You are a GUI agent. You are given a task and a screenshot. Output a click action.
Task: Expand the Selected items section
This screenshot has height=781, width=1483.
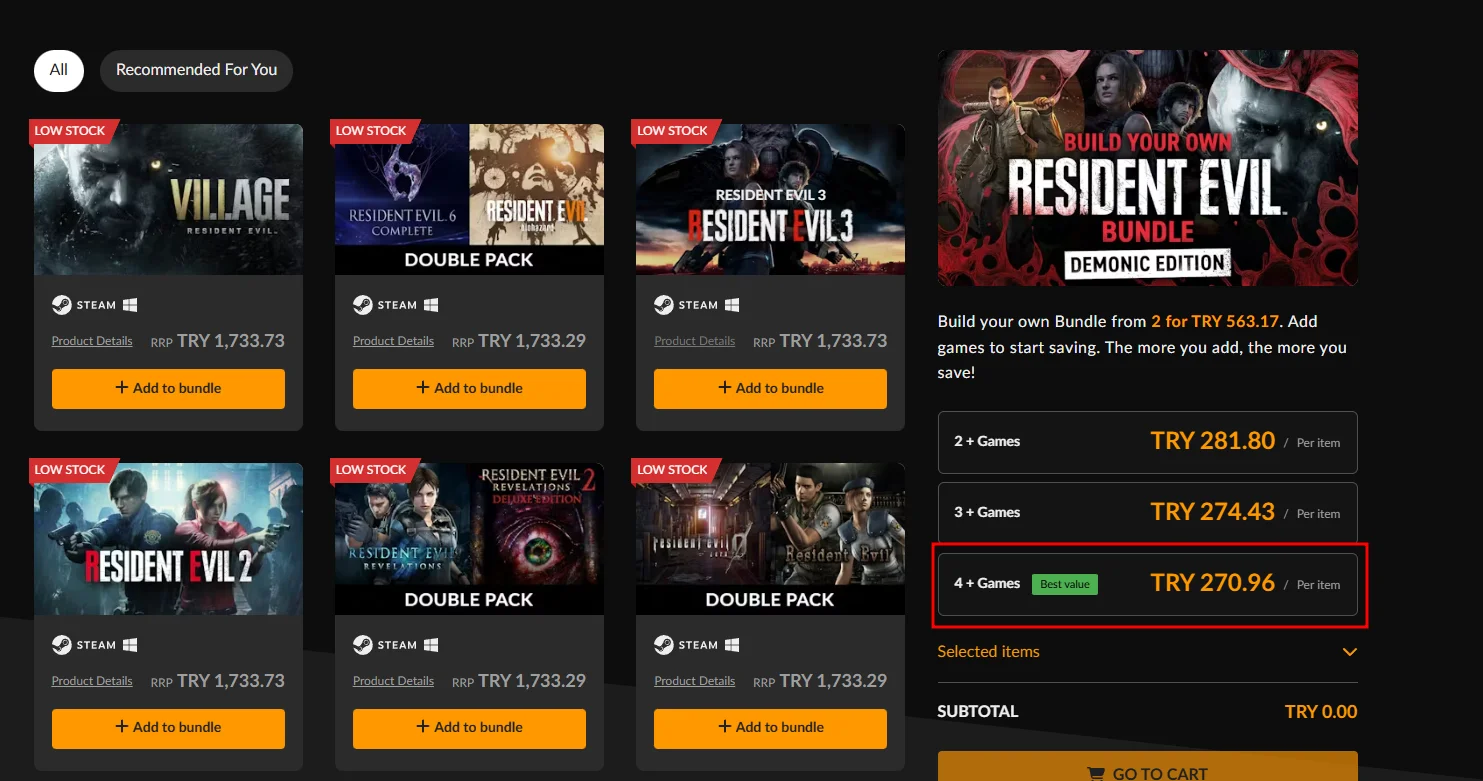coord(1148,652)
